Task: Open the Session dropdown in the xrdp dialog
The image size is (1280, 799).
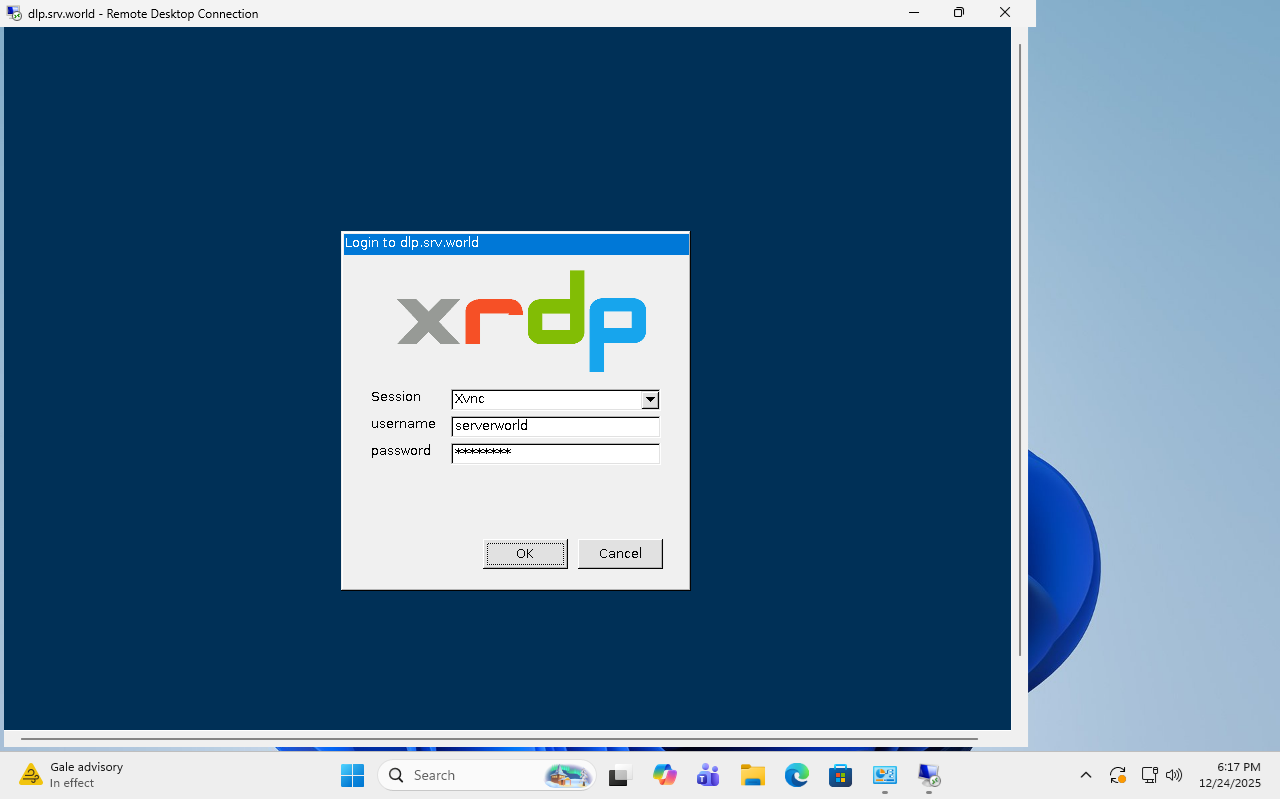Action: coord(650,399)
